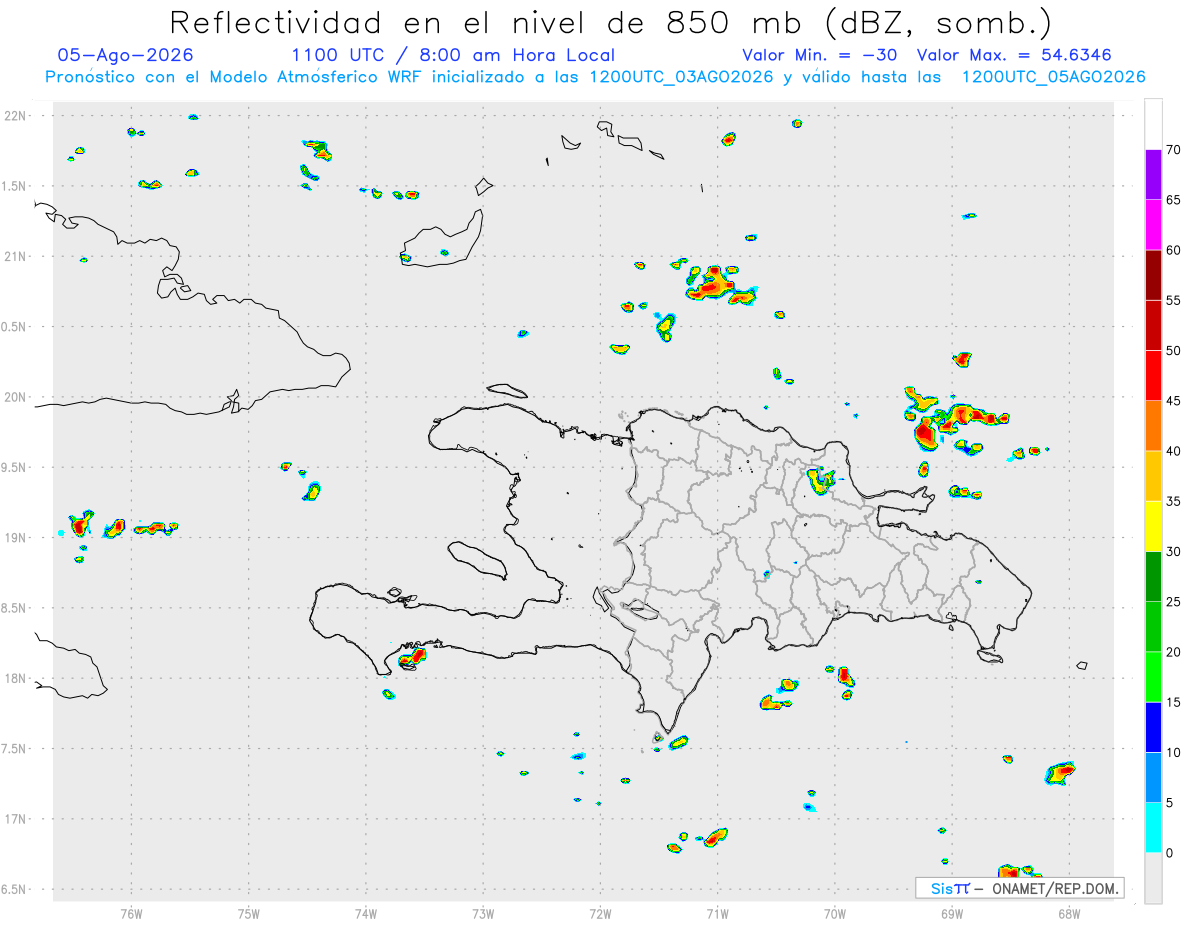Click the latitude axis label '20N'
1200x927 pixels.
pyautogui.click(x=15, y=397)
